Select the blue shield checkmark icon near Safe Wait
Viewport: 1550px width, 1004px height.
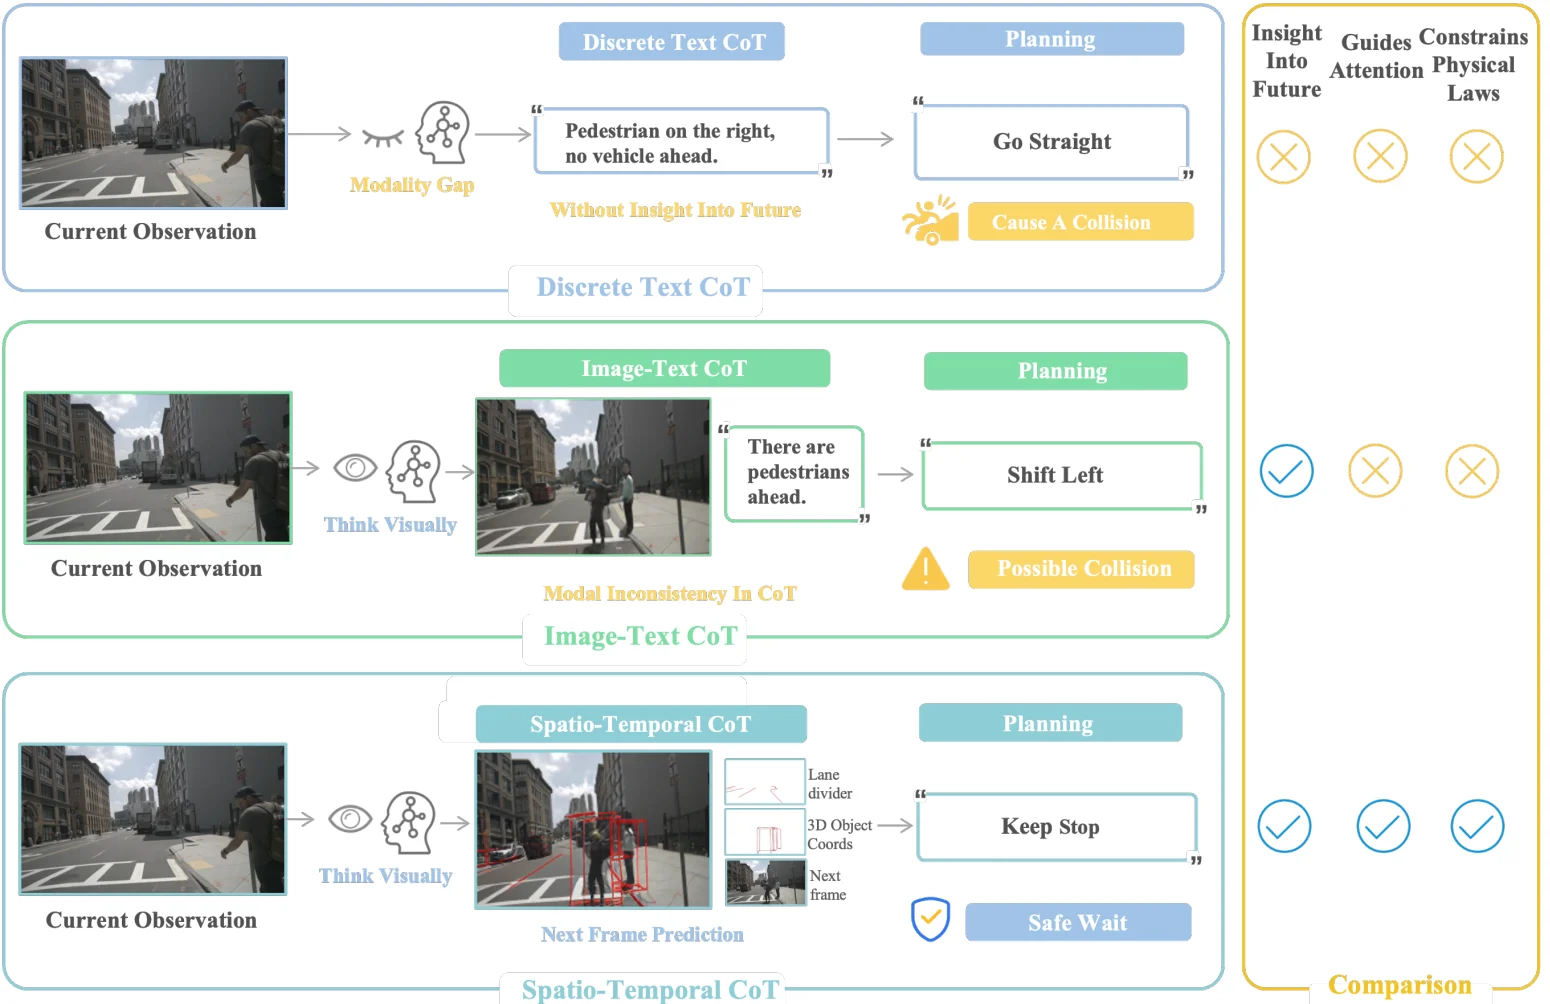click(929, 920)
